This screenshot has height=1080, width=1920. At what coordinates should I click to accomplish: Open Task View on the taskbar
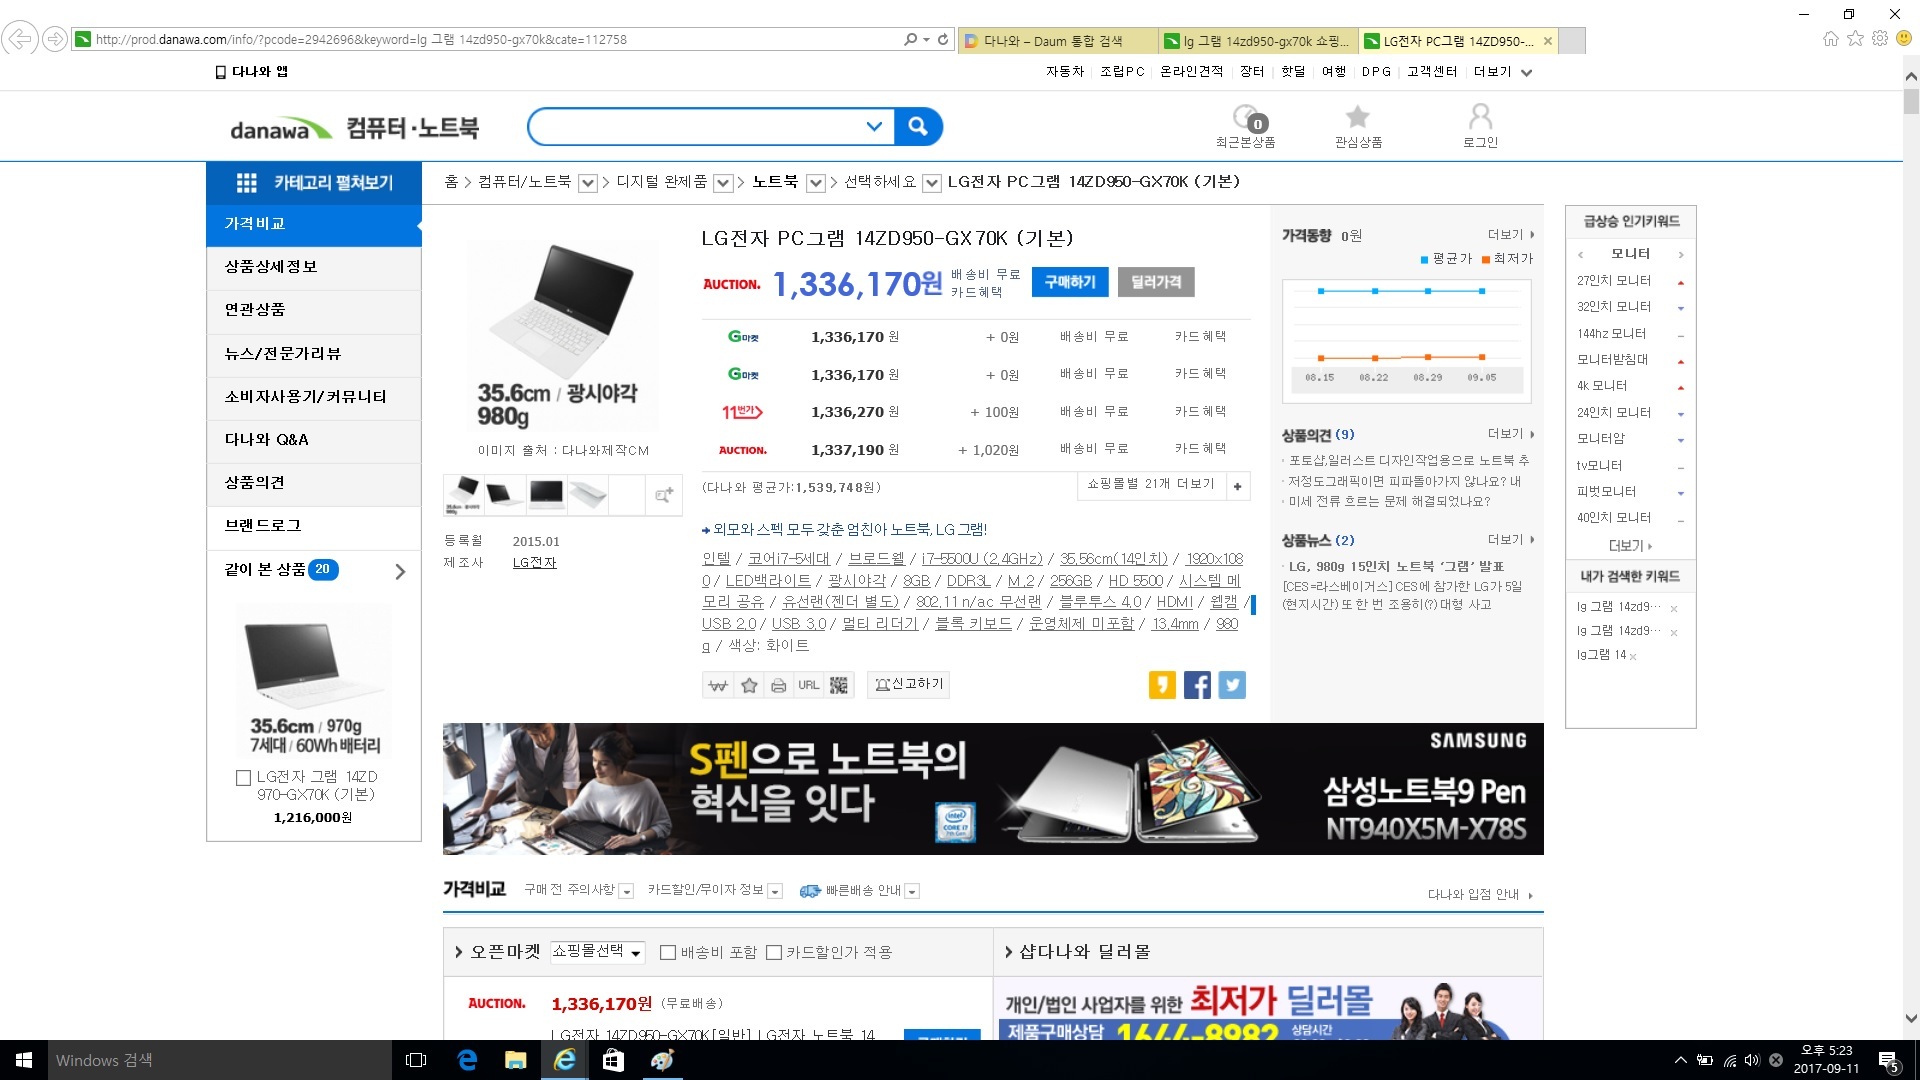coord(416,1060)
